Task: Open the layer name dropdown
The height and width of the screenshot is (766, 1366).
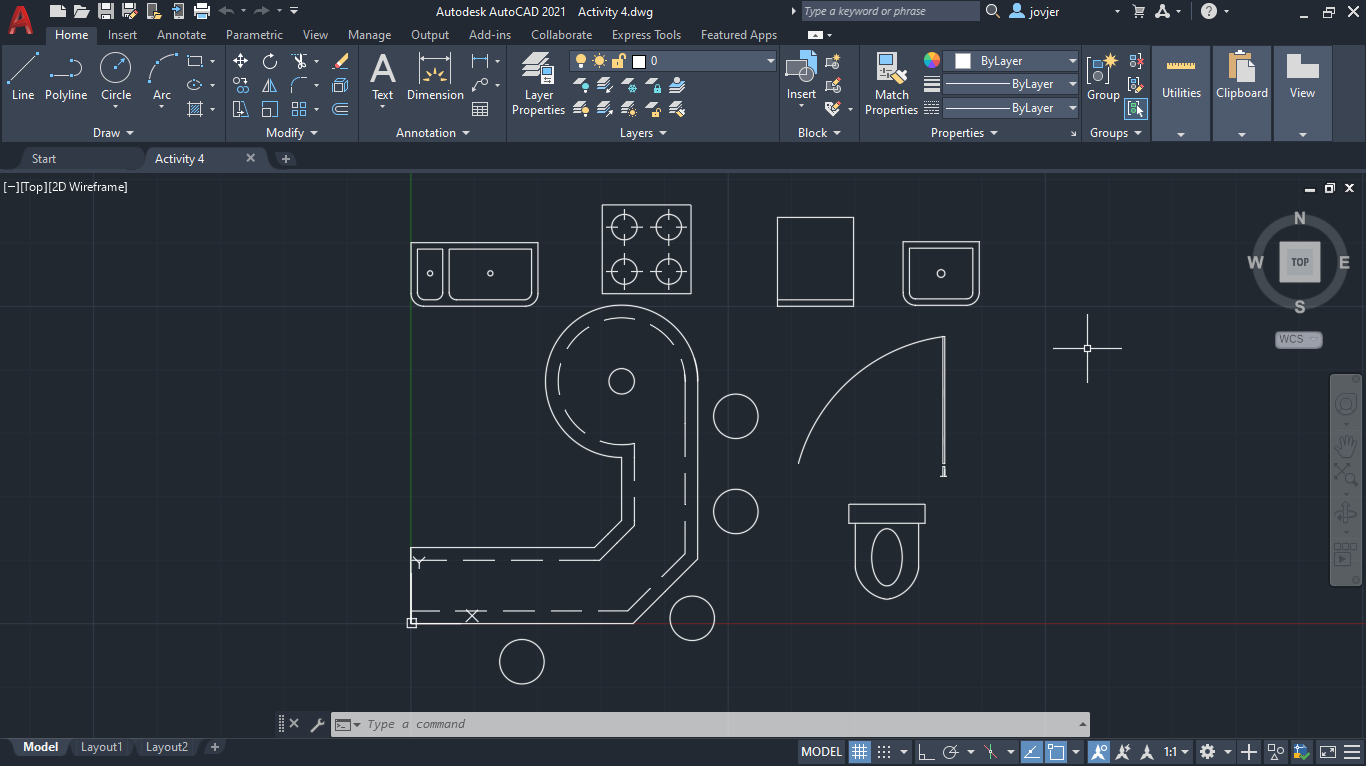Action: coord(673,61)
